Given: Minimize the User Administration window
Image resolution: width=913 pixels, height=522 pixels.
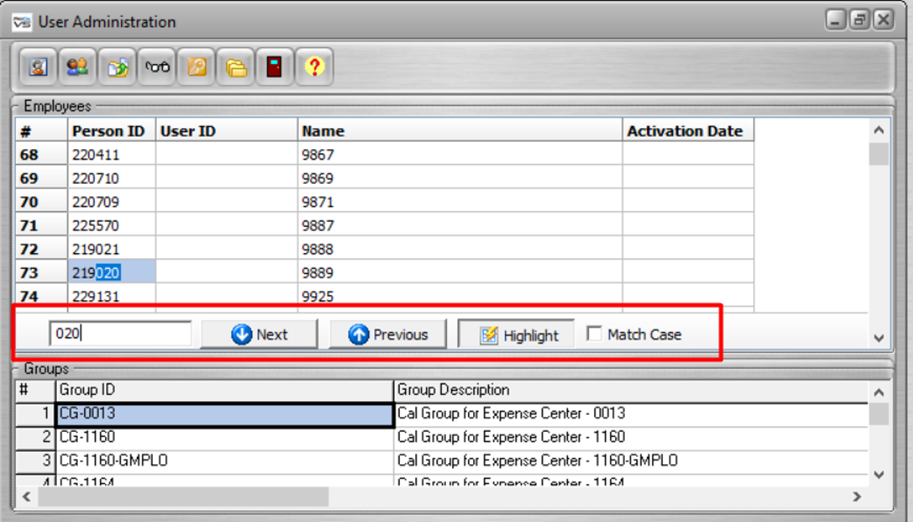Looking at the screenshot, I should click(x=836, y=20).
